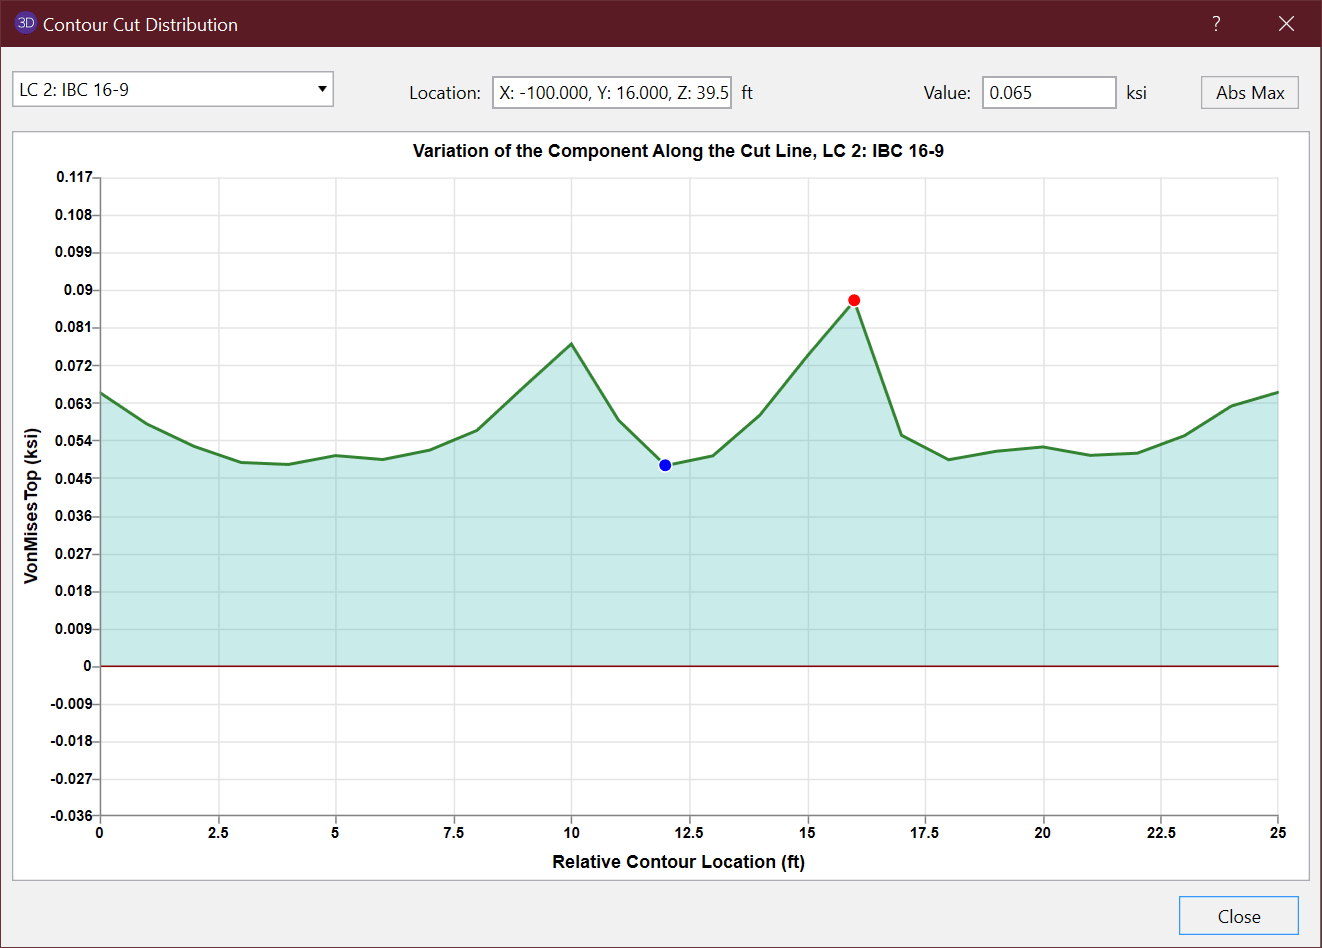Image resolution: width=1322 pixels, height=948 pixels.
Task: Click the Close button at bottom right
Action: point(1238,916)
